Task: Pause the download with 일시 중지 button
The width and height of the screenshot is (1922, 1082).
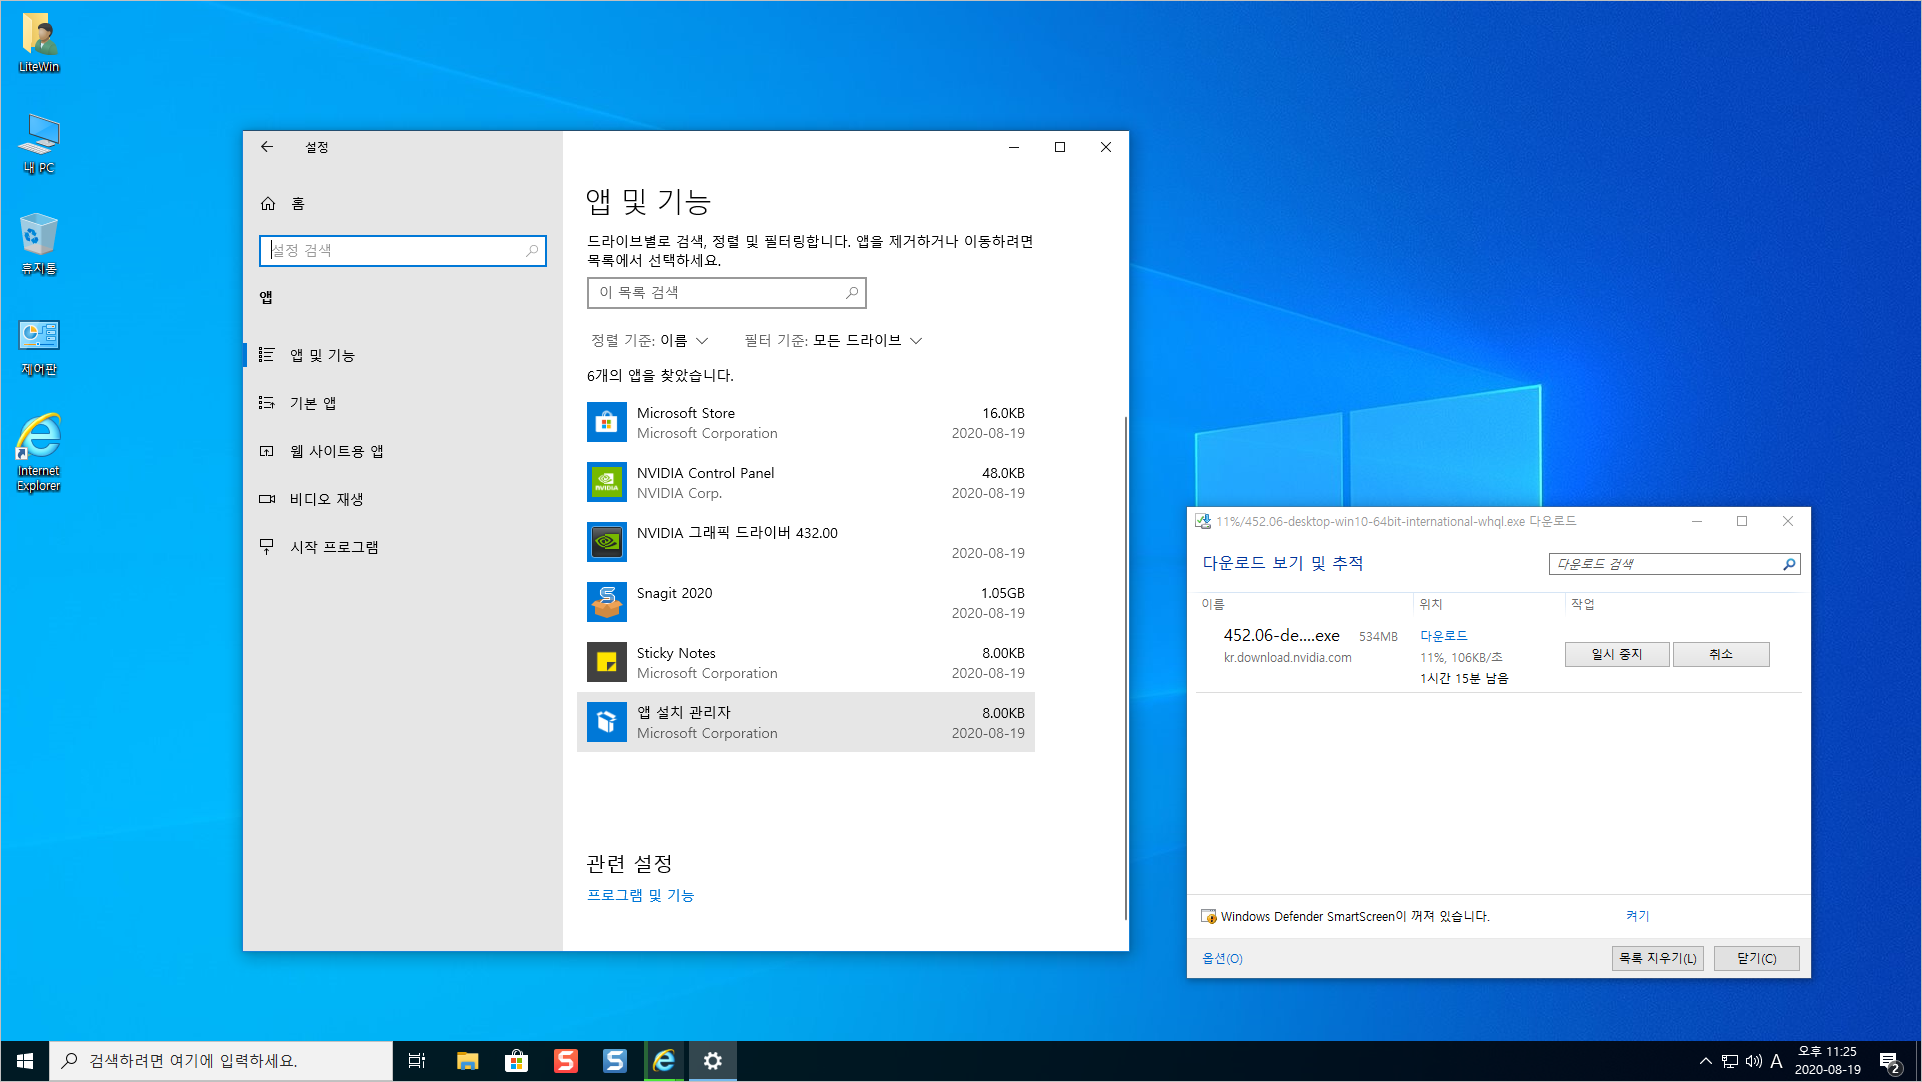Action: 1617,654
